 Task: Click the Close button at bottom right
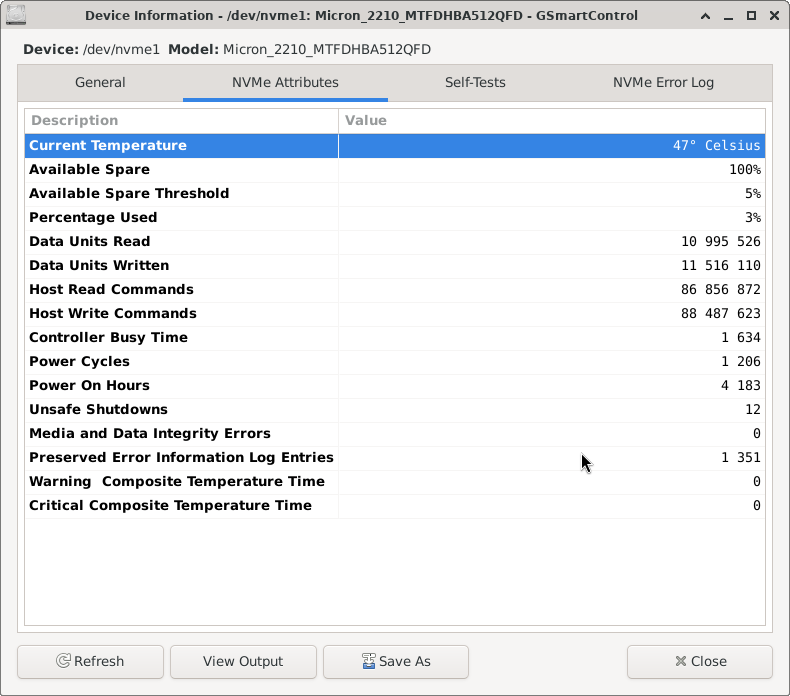tap(700, 661)
